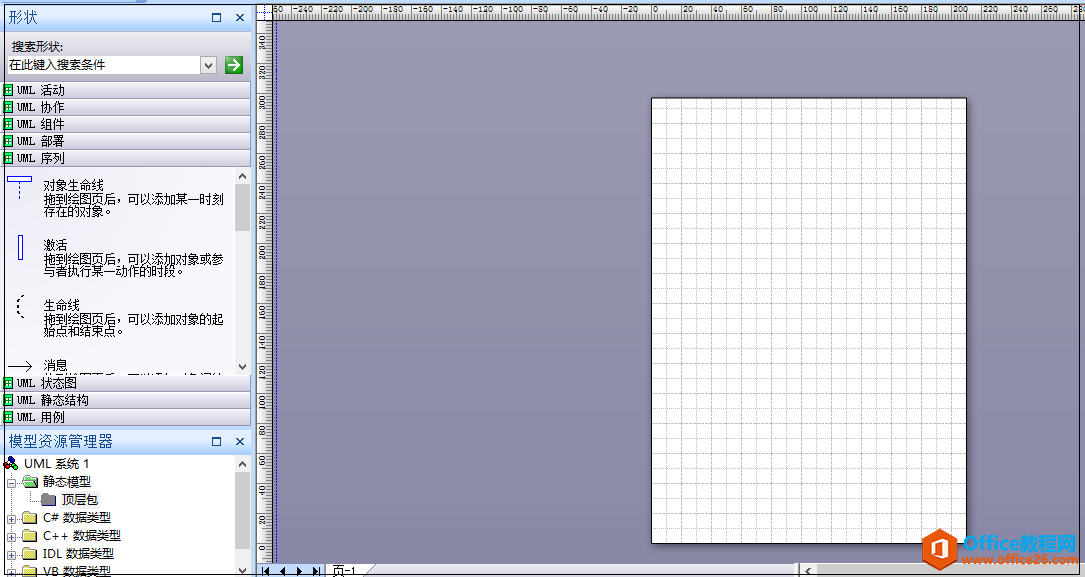Expand the C# 数据类型 tree node

click(12, 518)
